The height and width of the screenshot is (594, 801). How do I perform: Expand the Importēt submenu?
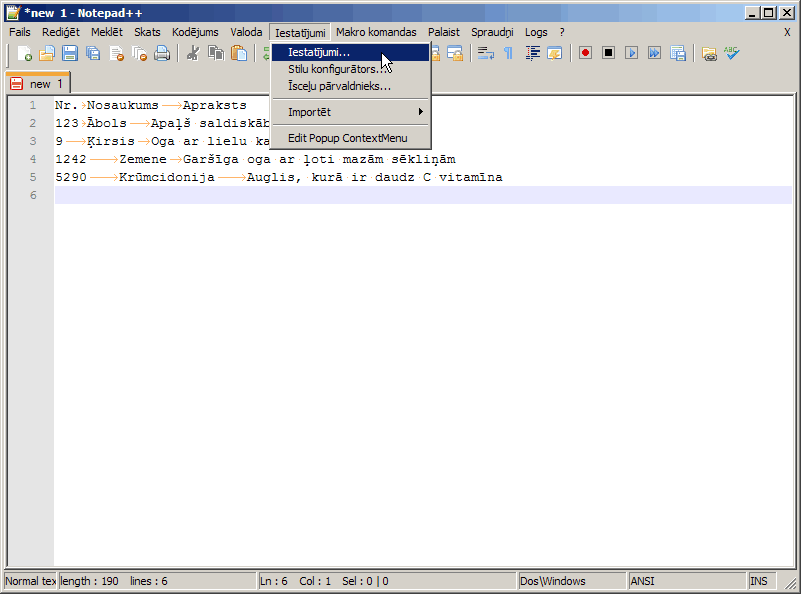(350, 112)
